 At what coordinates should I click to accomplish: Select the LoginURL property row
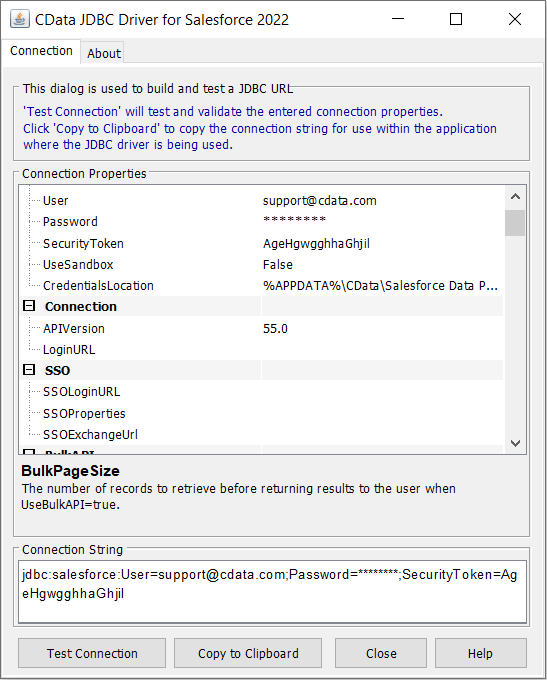[x=262, y=350]
